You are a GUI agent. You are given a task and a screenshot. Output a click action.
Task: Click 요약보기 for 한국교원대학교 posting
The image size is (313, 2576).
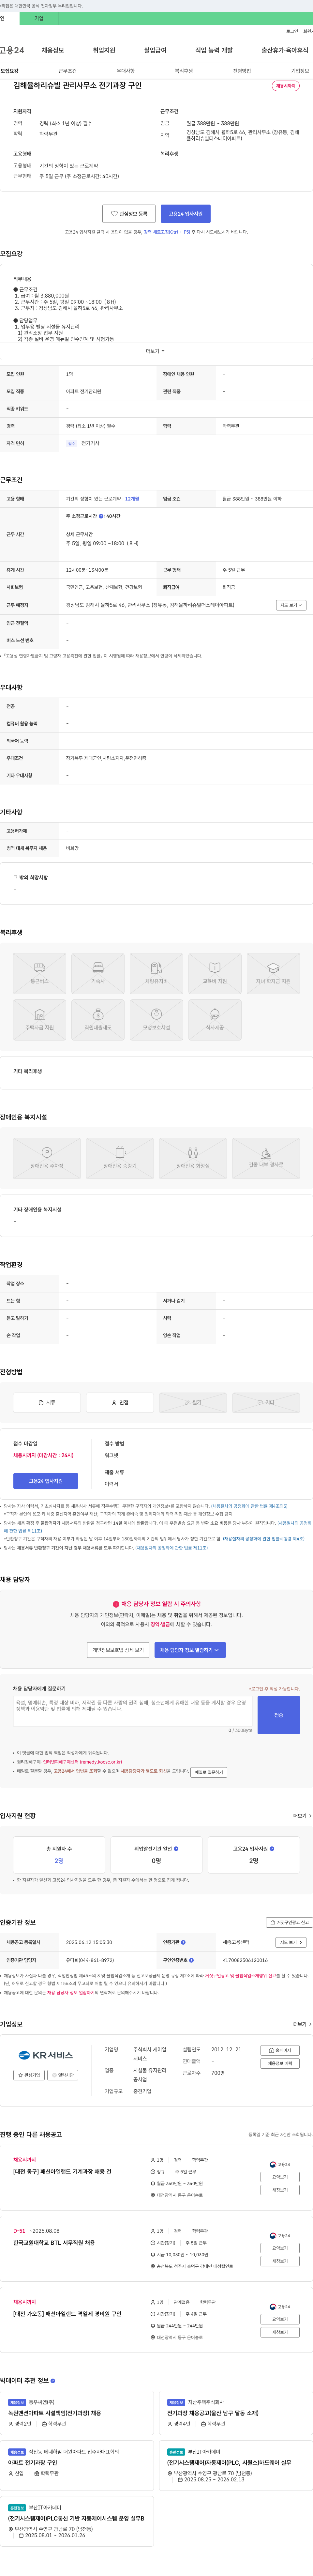280,2248
